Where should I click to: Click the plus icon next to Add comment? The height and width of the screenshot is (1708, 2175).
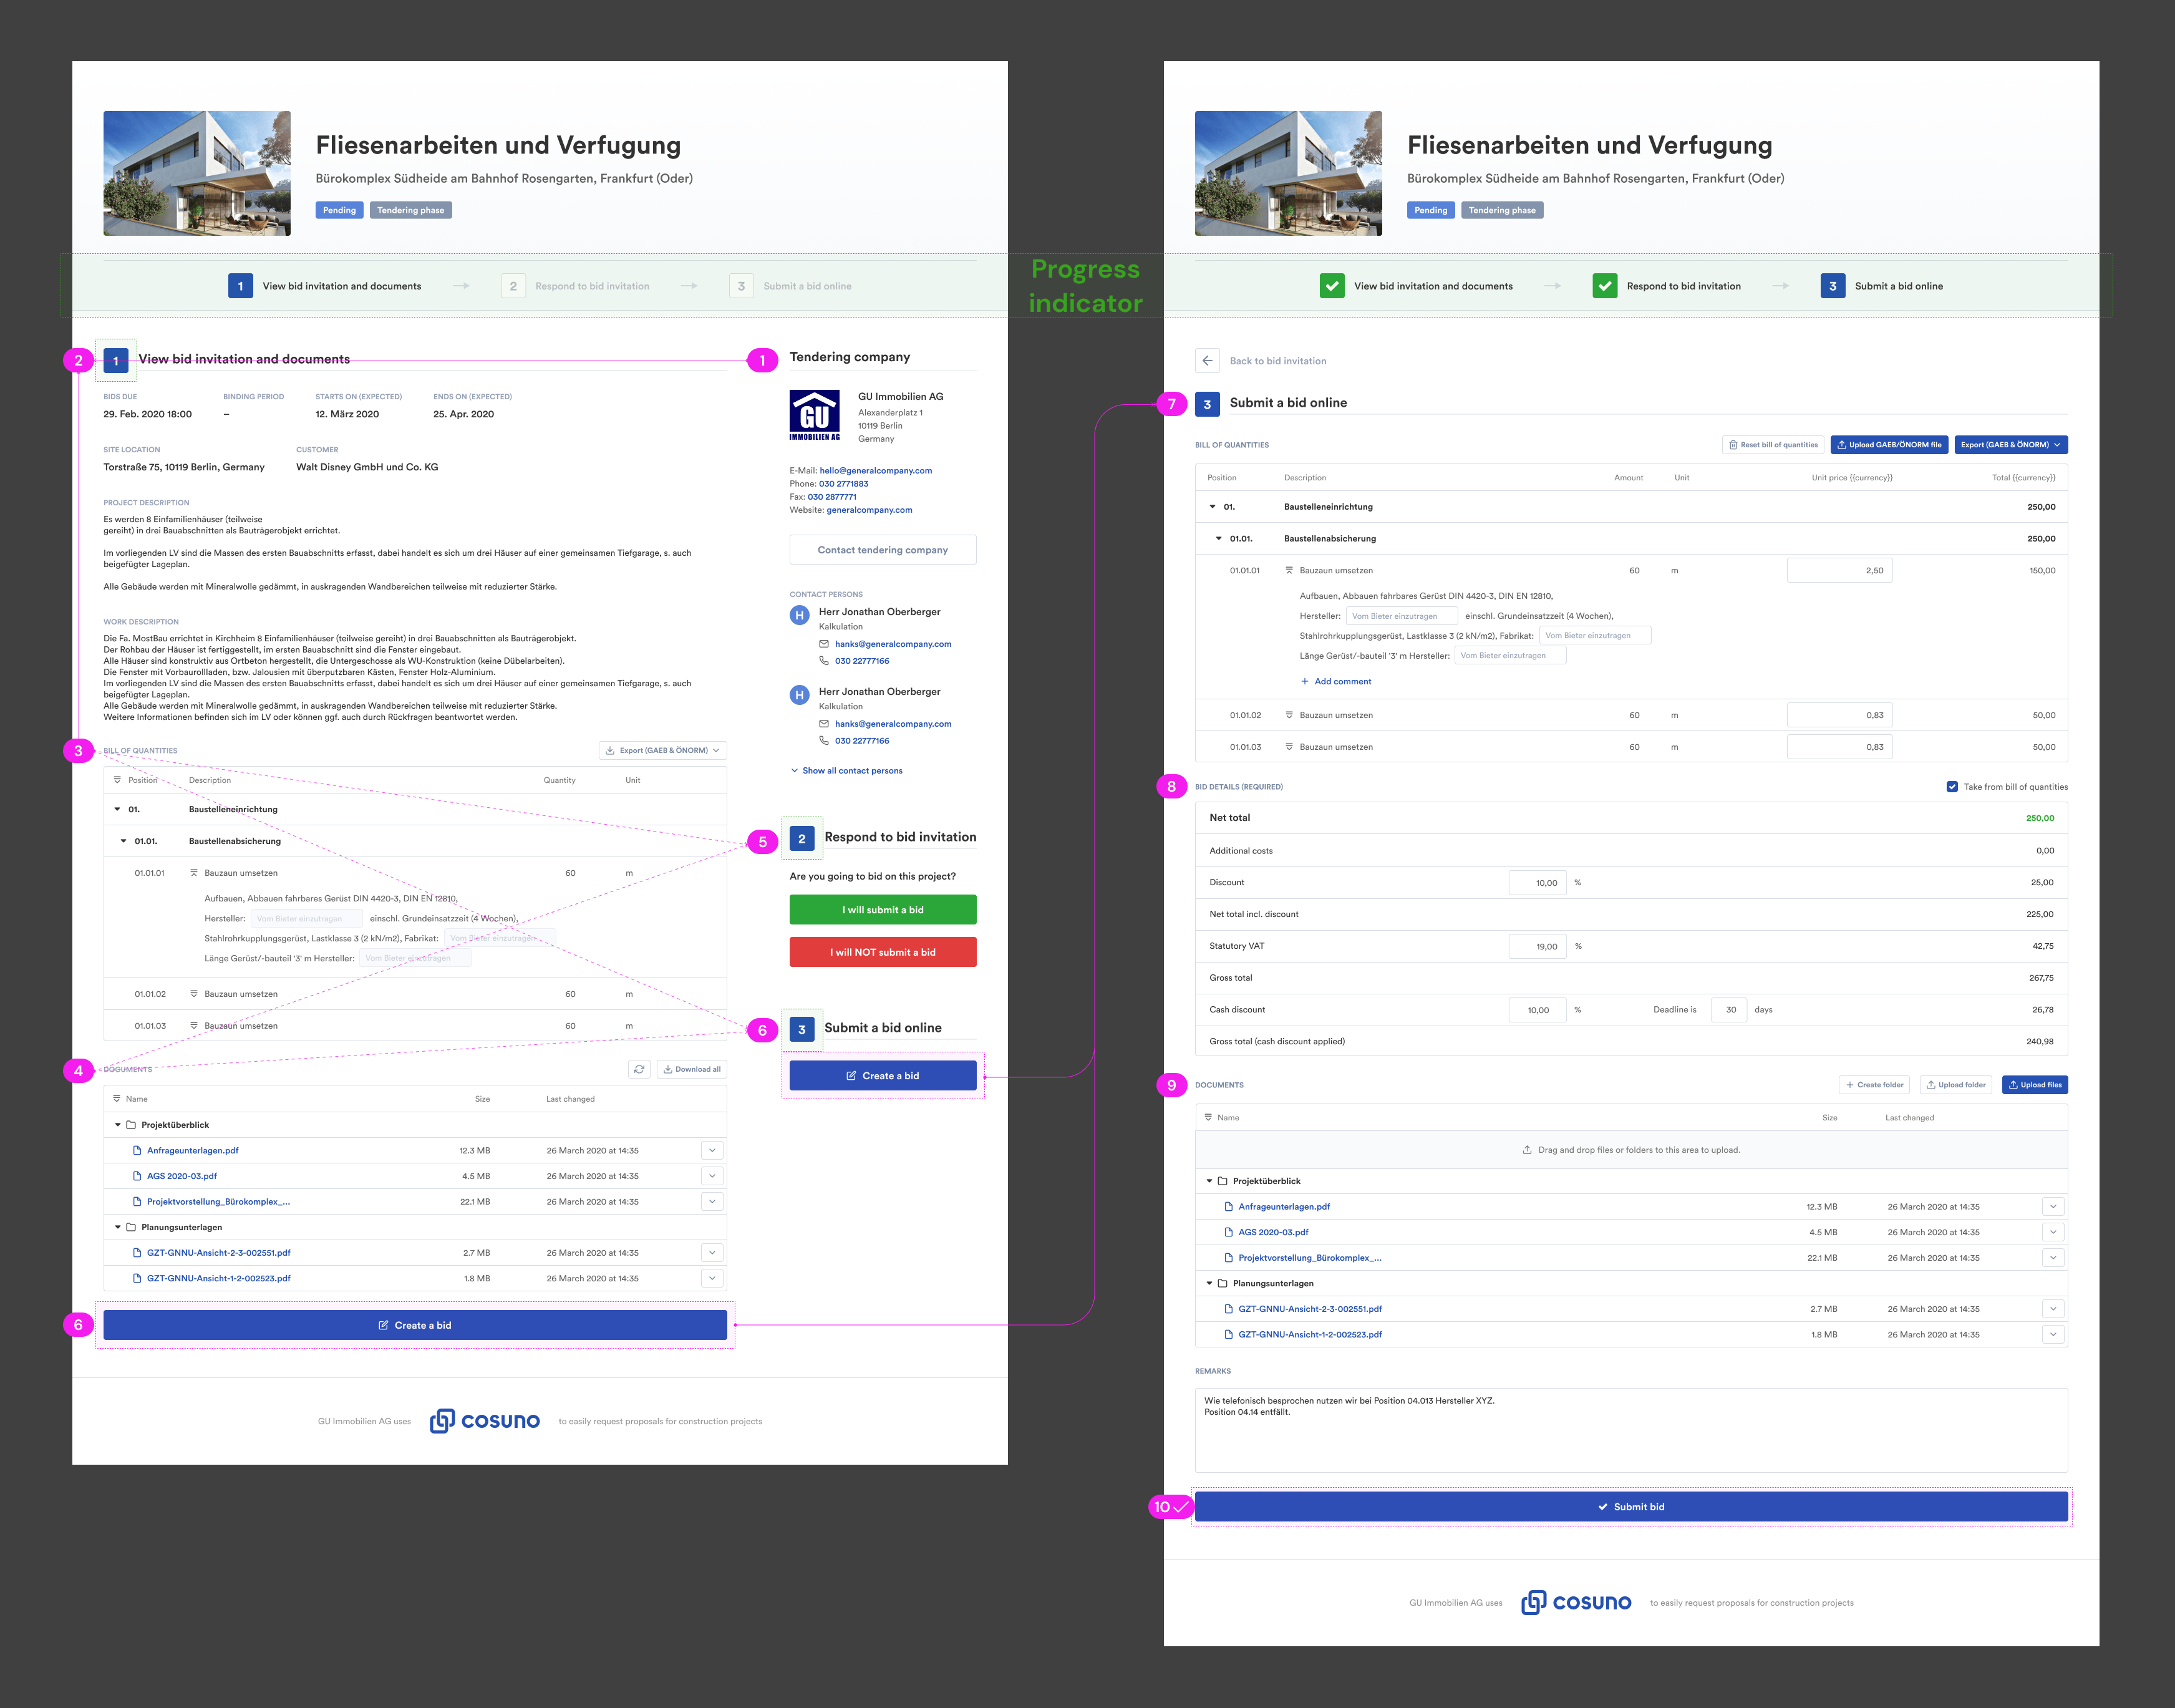pyautogui.click(x=1304, y=682)
